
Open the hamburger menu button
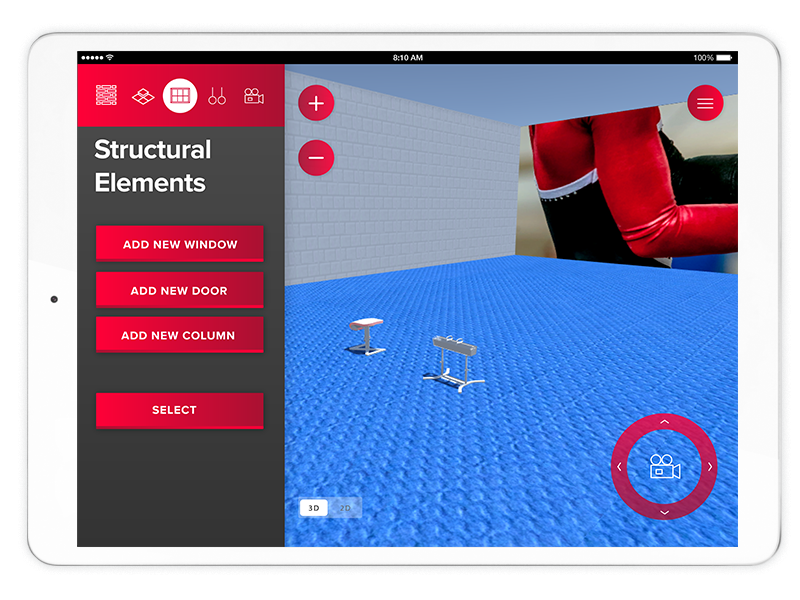(x=705, y=103)
